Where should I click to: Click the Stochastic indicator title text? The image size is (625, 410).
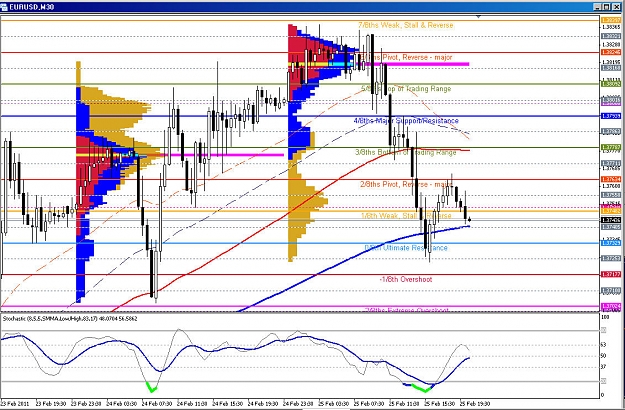coord(70,319)
